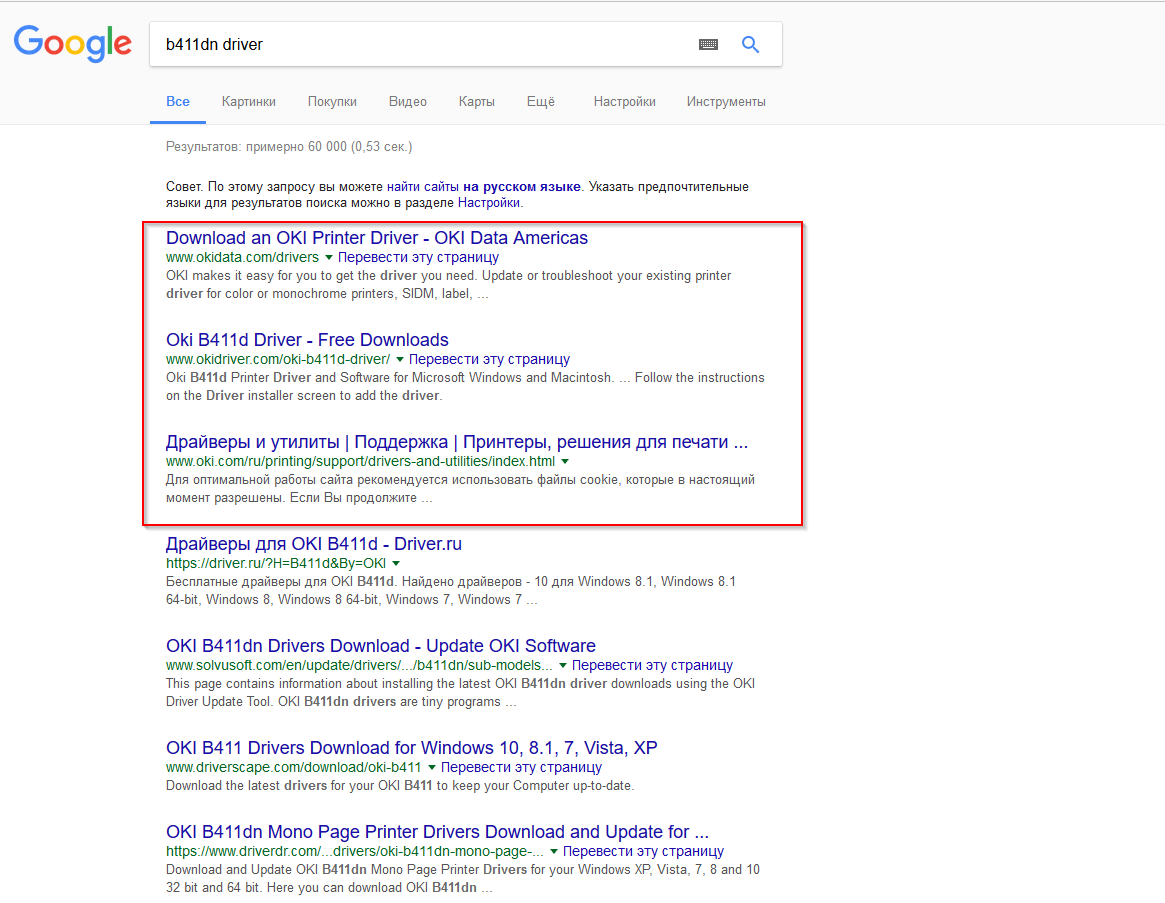The height and width of the screenshot is (903, 1165).
Task: Open 'Oki B411d Driver - Free Downloads' result
Action: click(307, 340)
